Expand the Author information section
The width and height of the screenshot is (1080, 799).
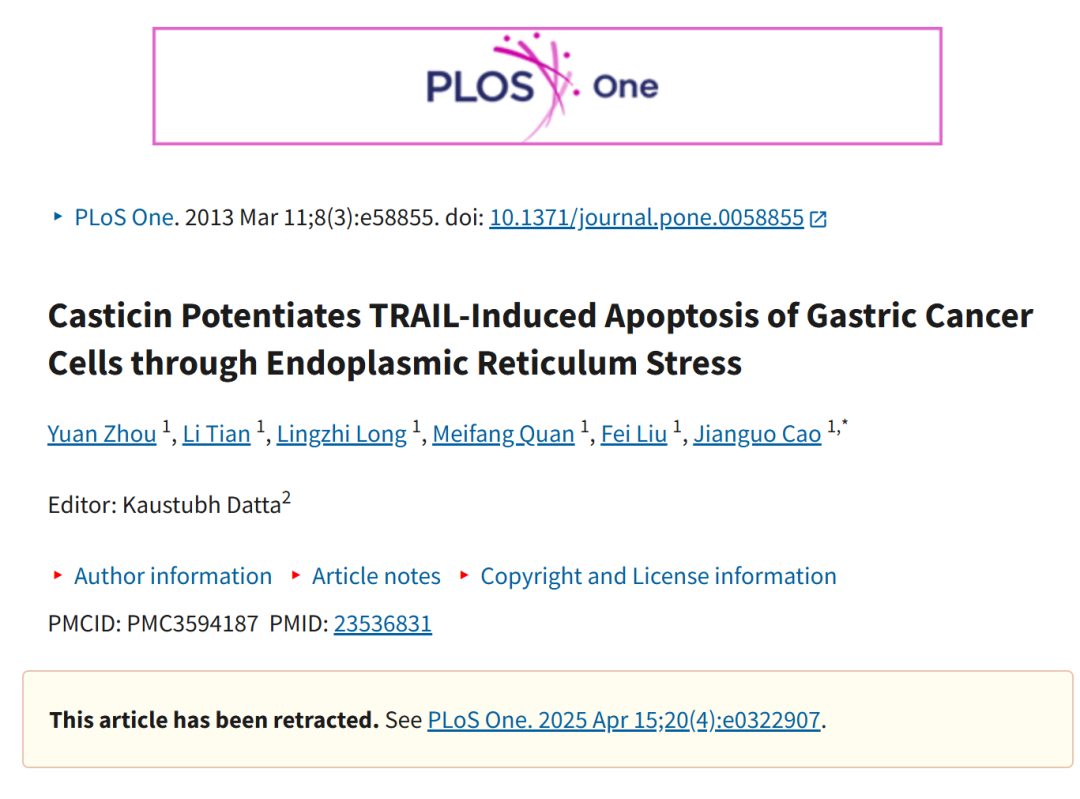173,576
